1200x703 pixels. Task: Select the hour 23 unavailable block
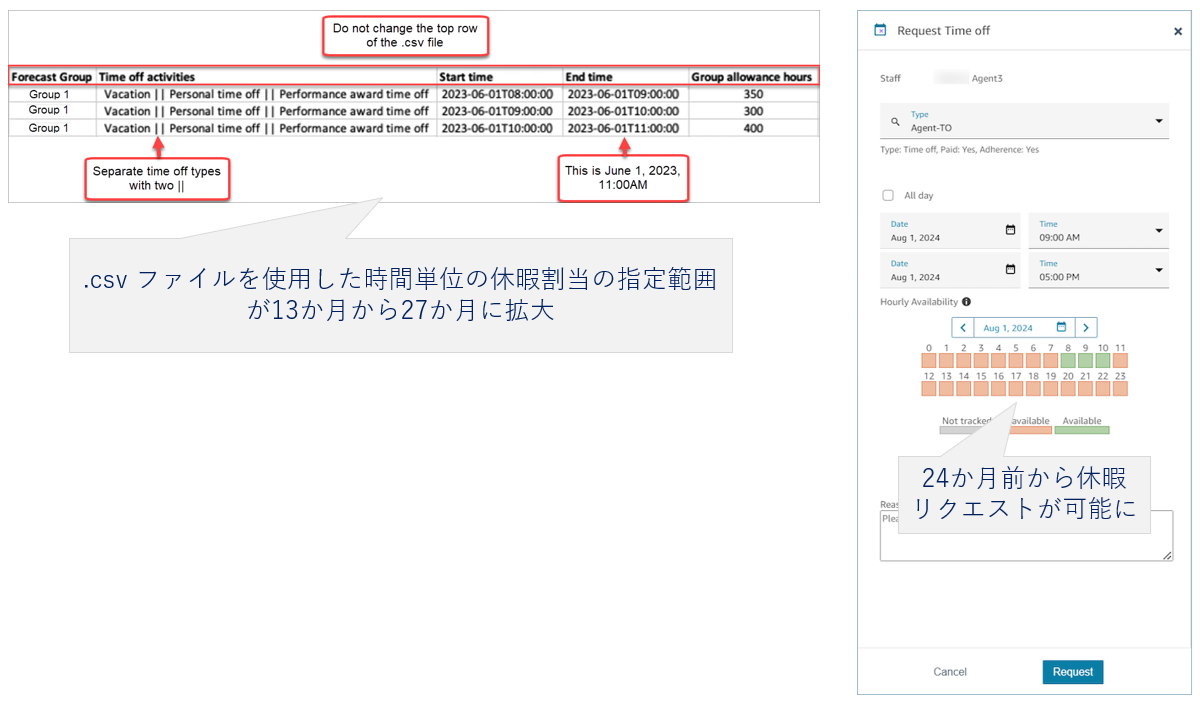tap(1120, 388)
